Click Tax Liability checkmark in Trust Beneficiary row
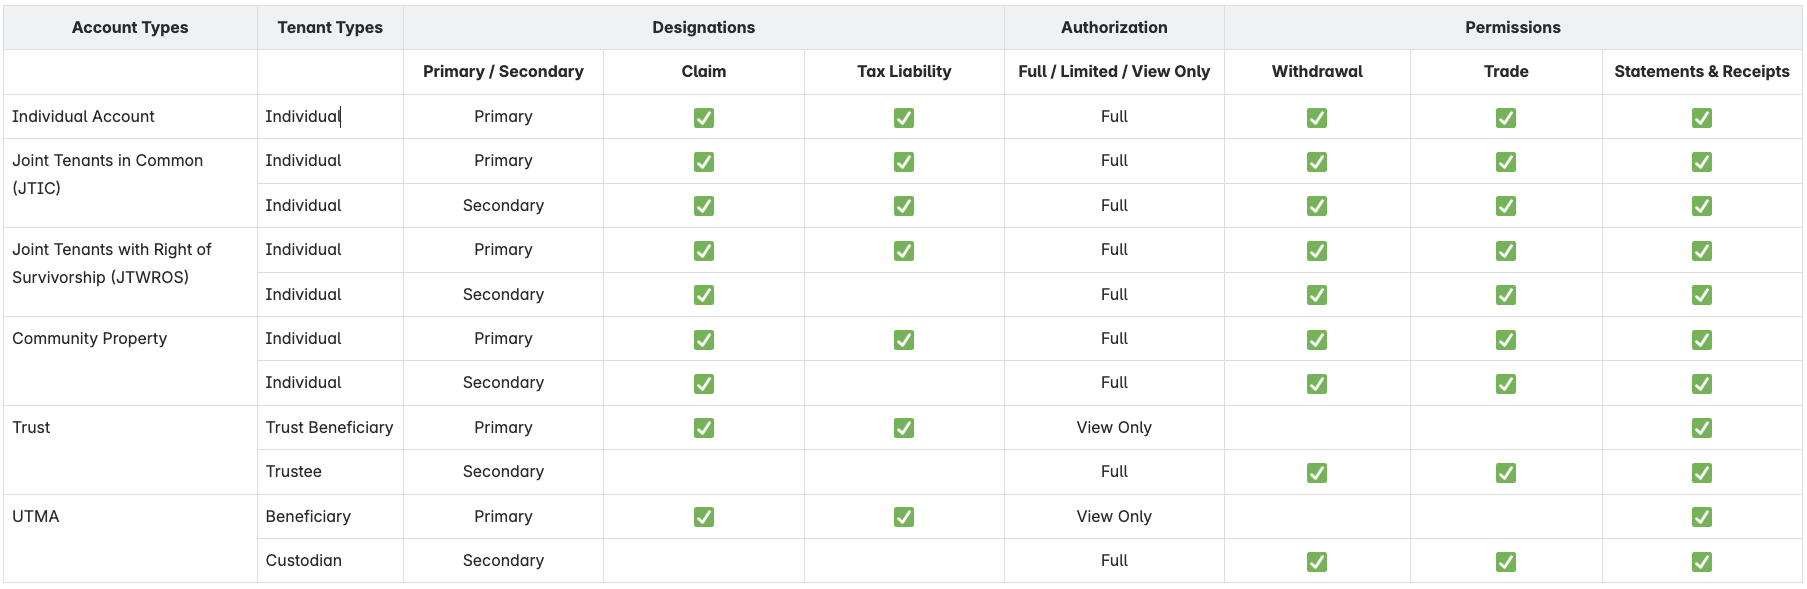Image resolution: width=1807 pixels, height=589 pixels. (904, 428)
